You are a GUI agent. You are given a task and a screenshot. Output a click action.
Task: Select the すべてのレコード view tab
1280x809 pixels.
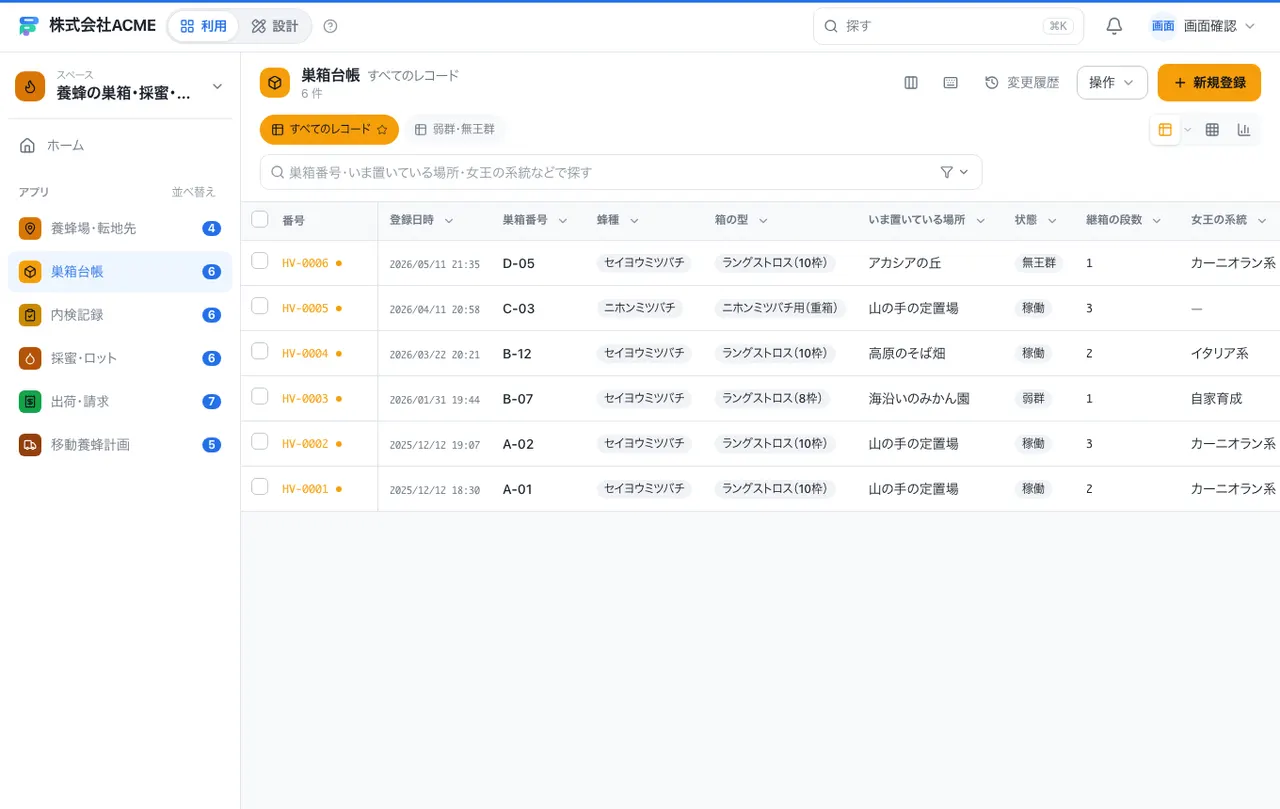[329, 129]
